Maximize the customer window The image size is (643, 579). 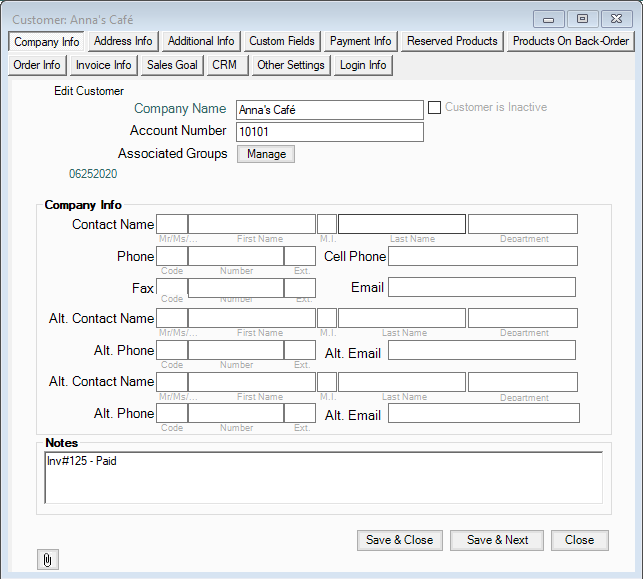582,18
